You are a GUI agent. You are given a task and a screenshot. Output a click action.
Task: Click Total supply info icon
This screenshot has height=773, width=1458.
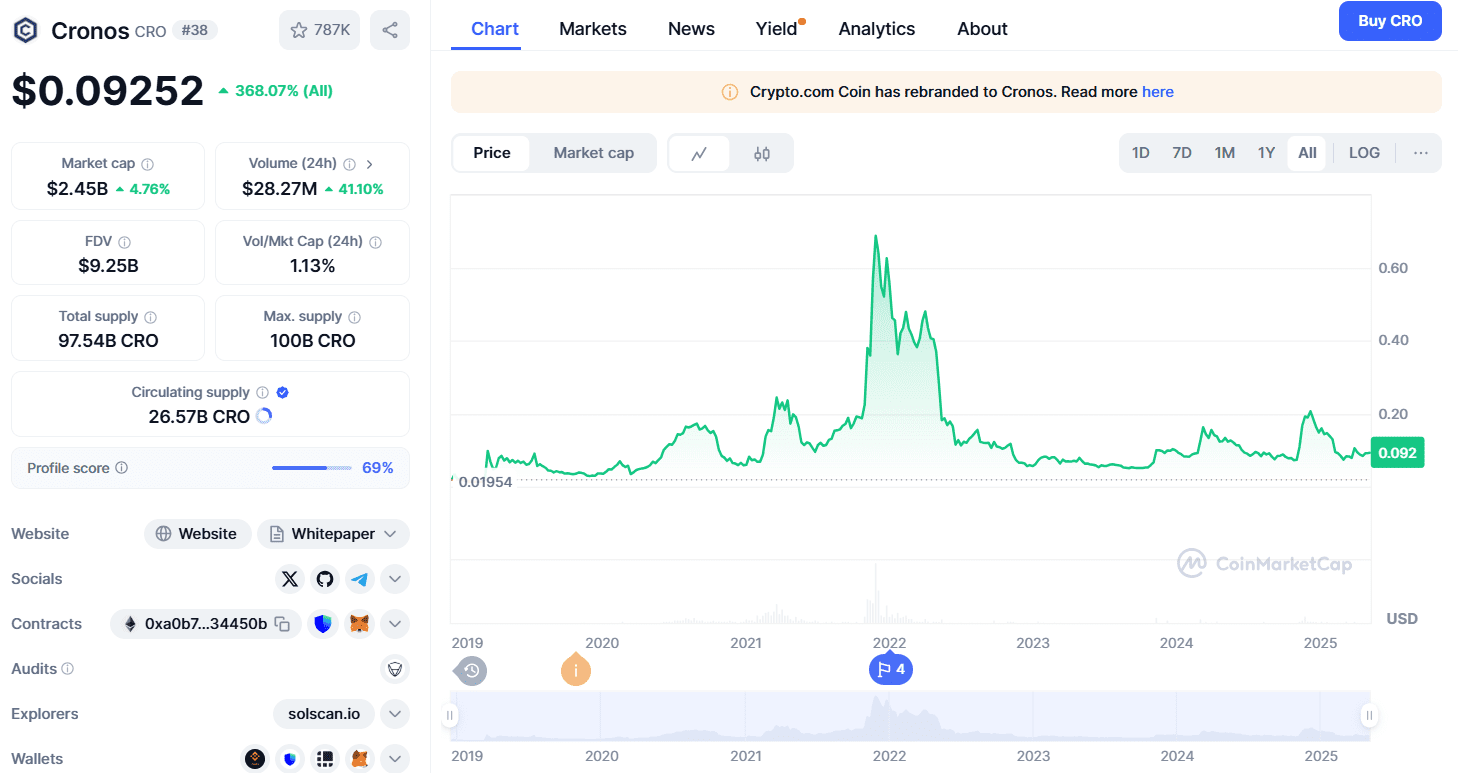(x=151, y=317)
